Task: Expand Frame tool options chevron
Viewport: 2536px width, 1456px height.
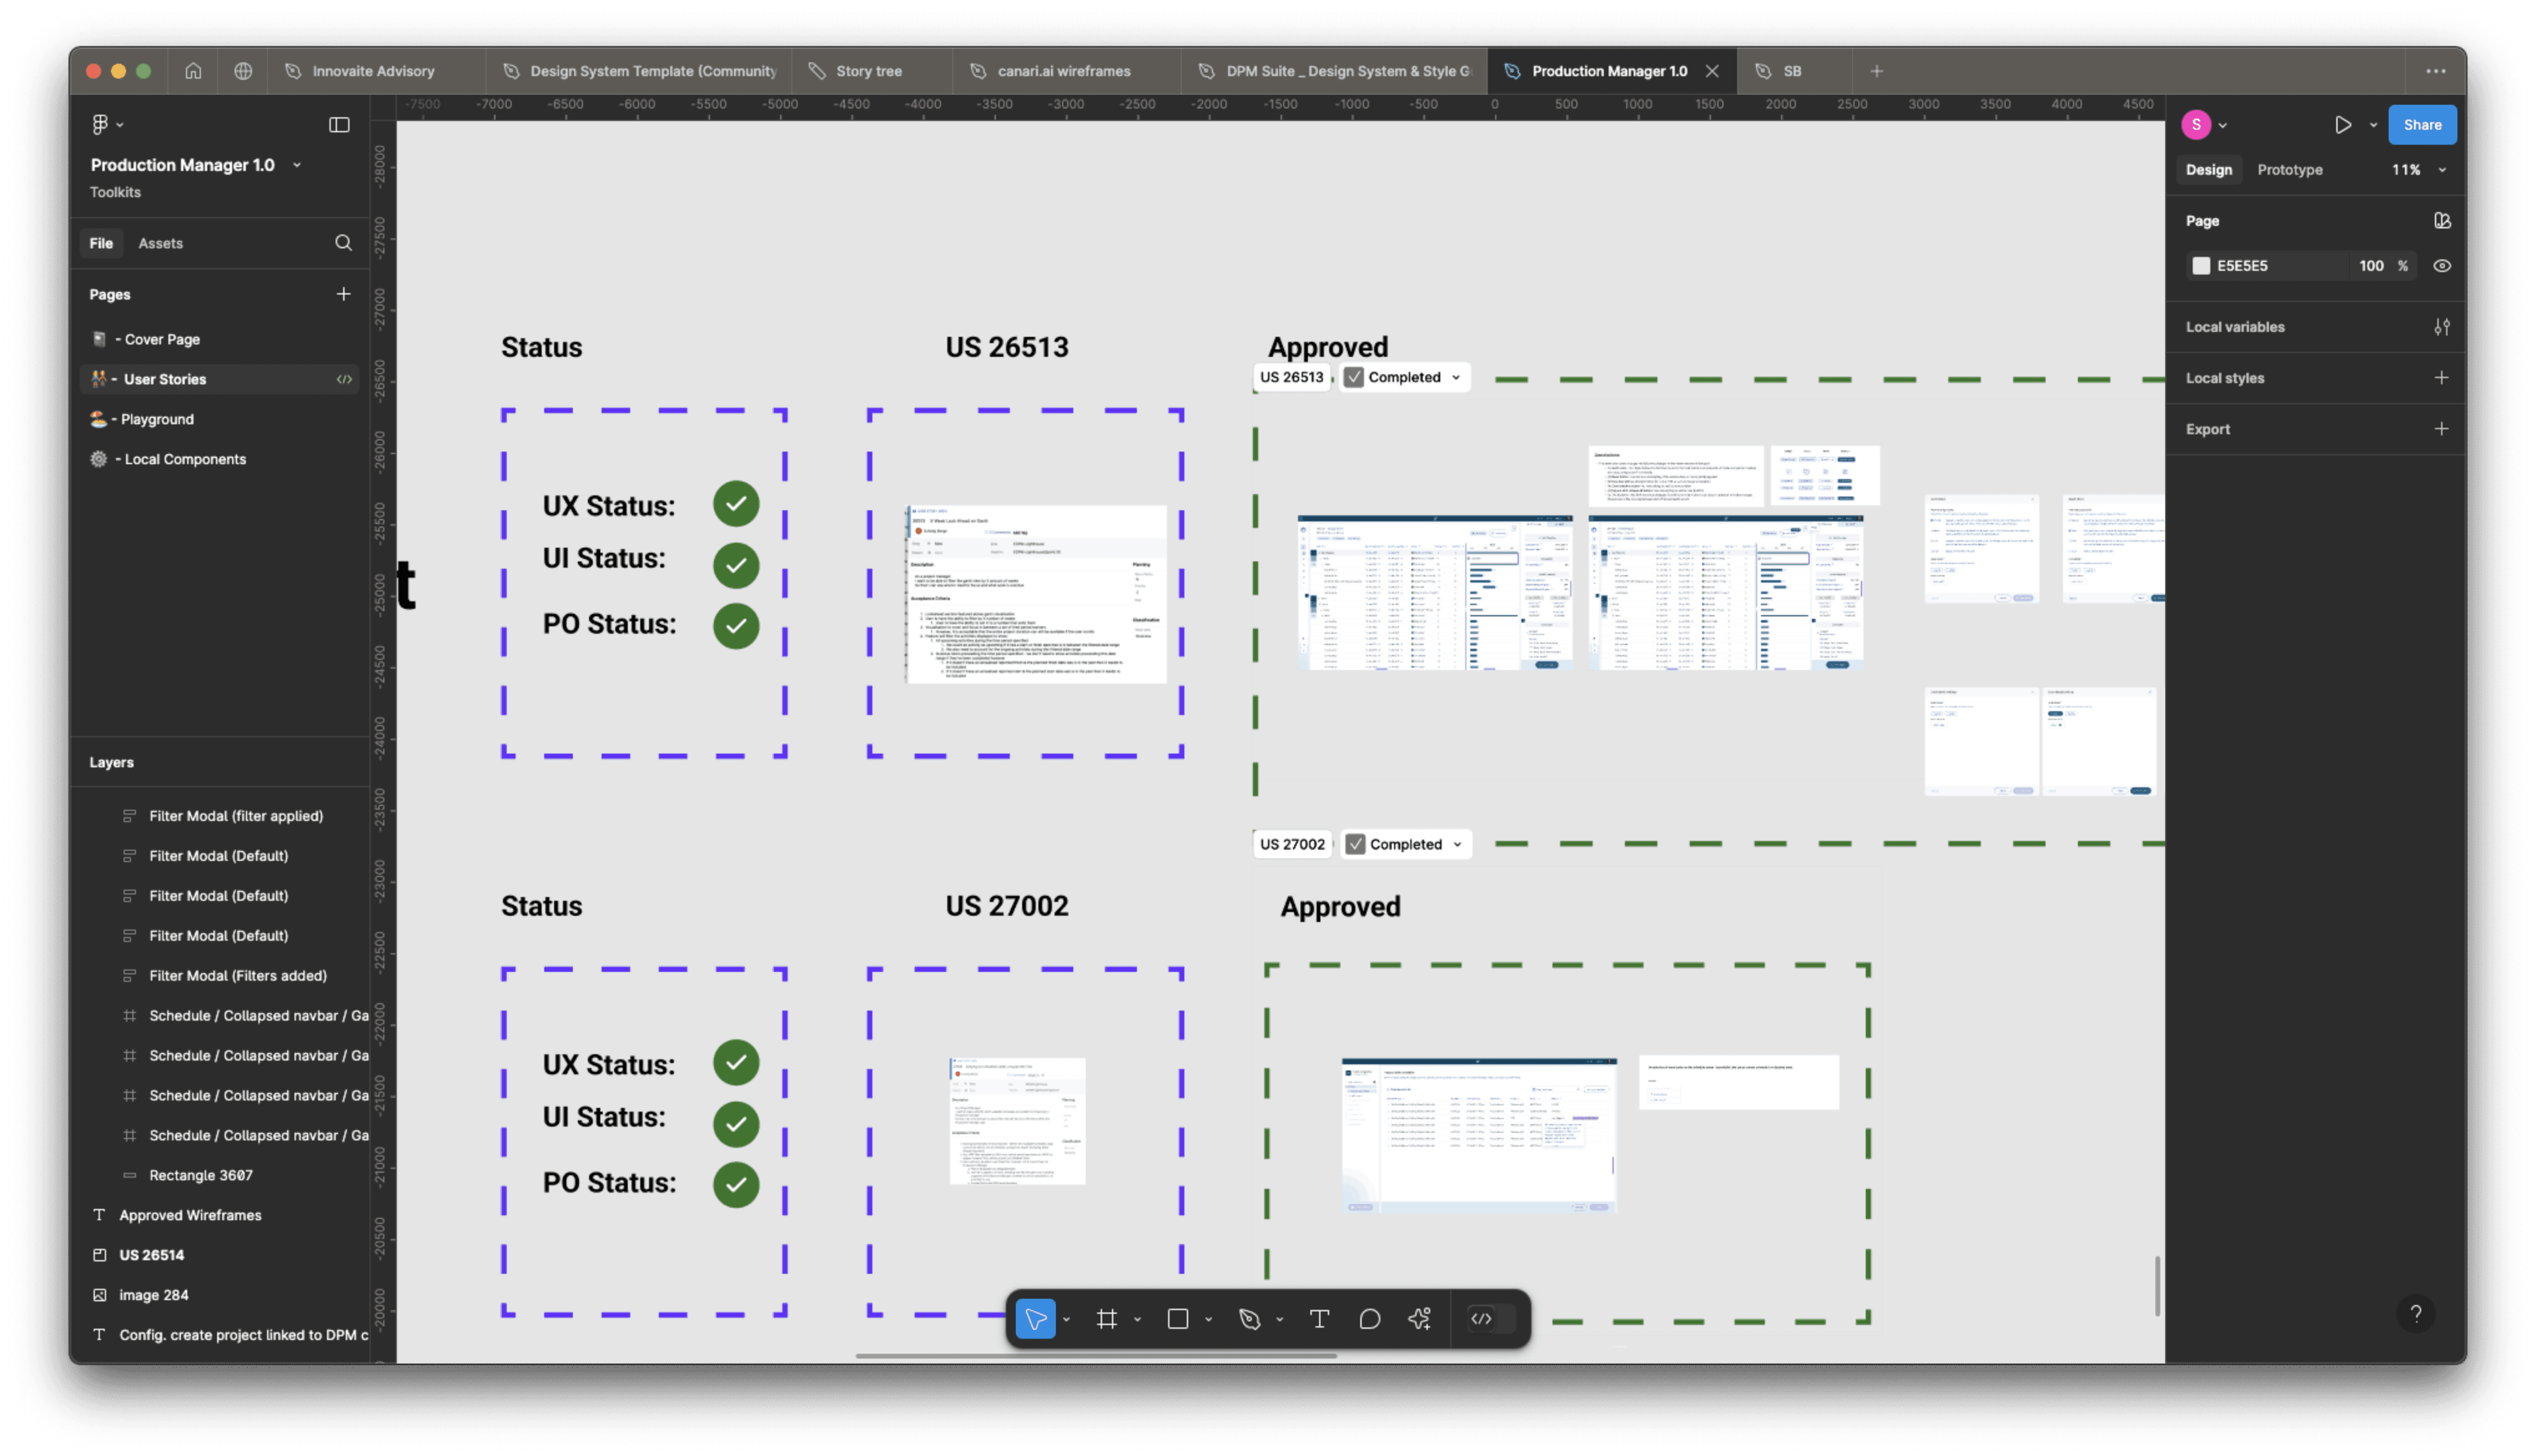Action: tap(1137, 1320)
